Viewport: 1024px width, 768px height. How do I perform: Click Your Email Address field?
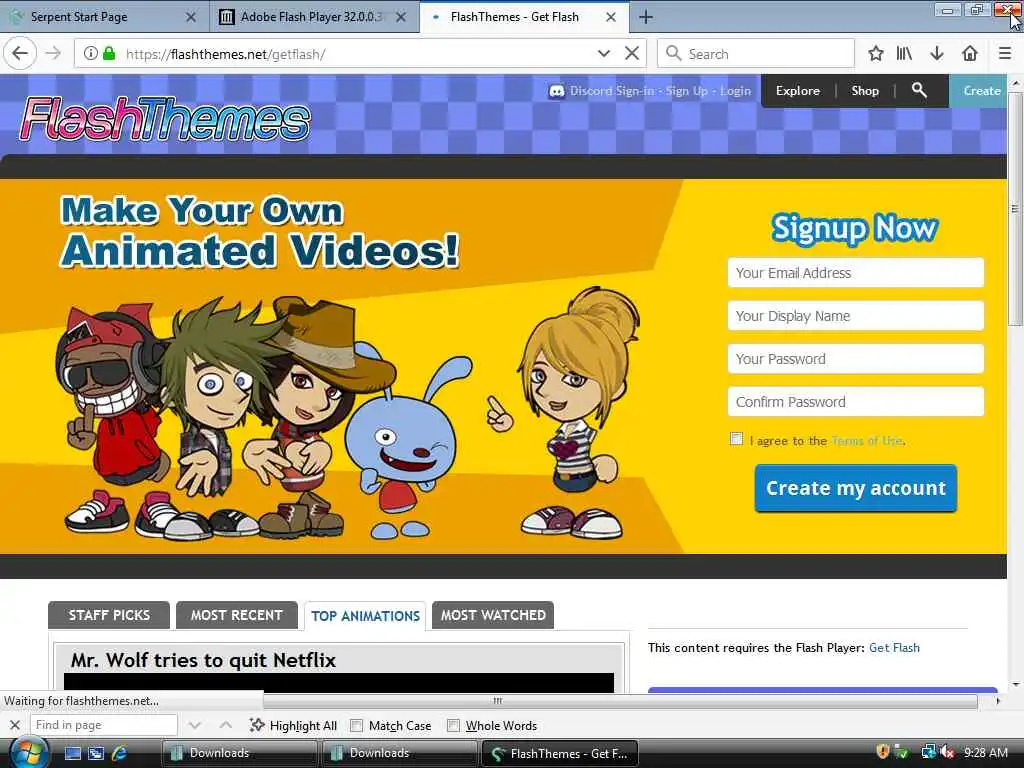(856, 272)
